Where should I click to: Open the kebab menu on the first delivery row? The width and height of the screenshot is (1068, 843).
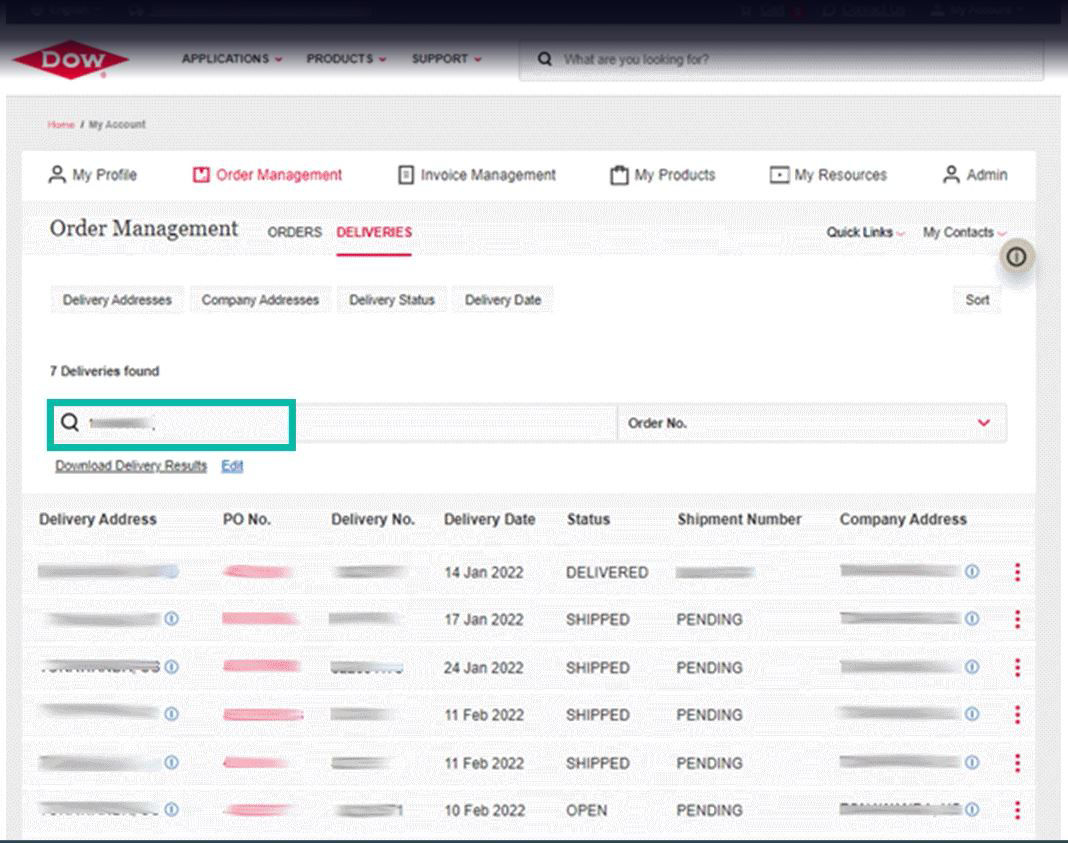(x=1018, y=571)
